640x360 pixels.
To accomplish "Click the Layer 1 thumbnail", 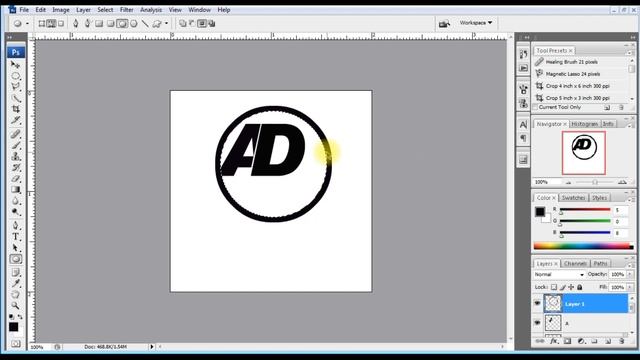I will click(553, 304).
